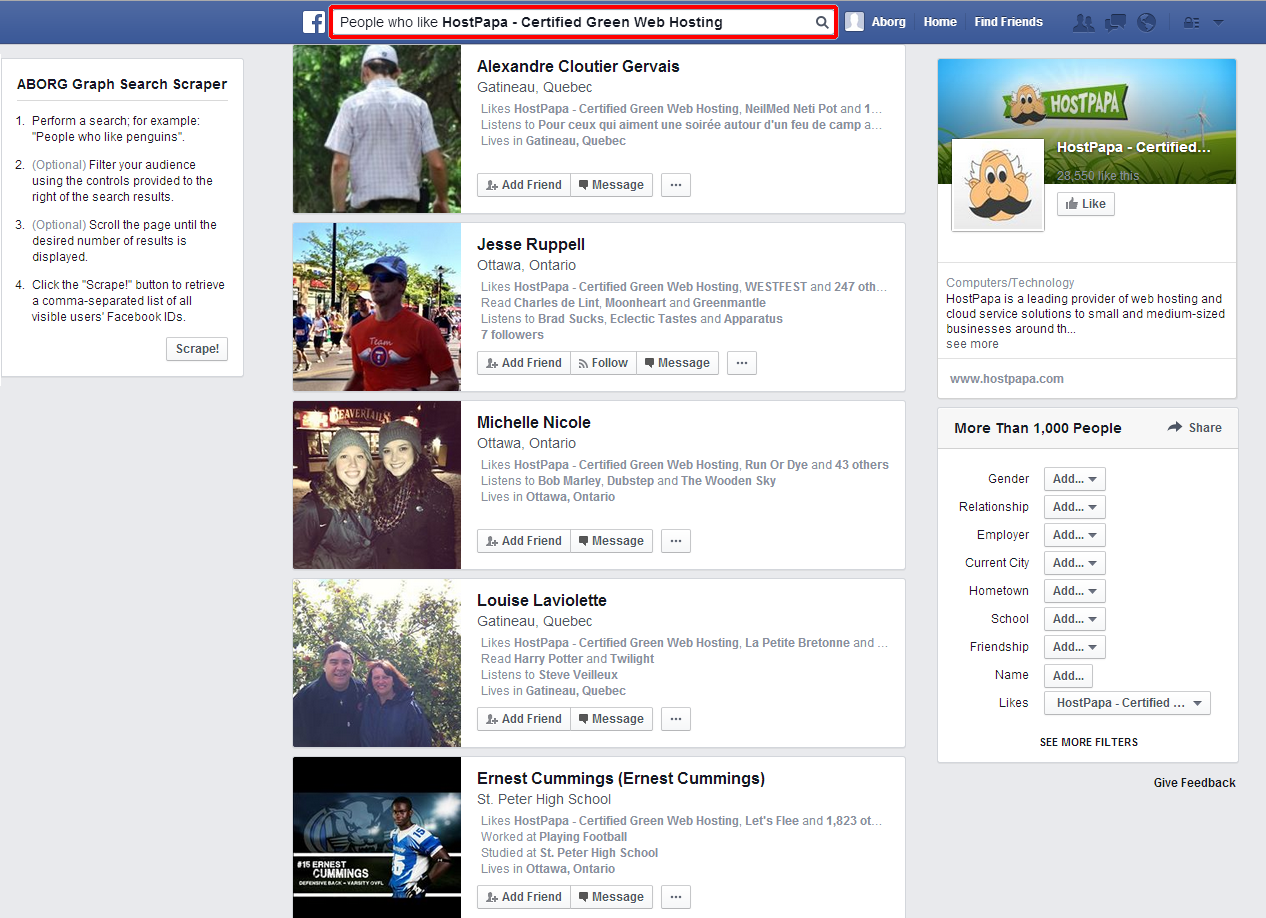Add Ernest Cummings as friend
Viewport: 1266px width, 918px height.
pyautogui.click(x=524, y=897)
